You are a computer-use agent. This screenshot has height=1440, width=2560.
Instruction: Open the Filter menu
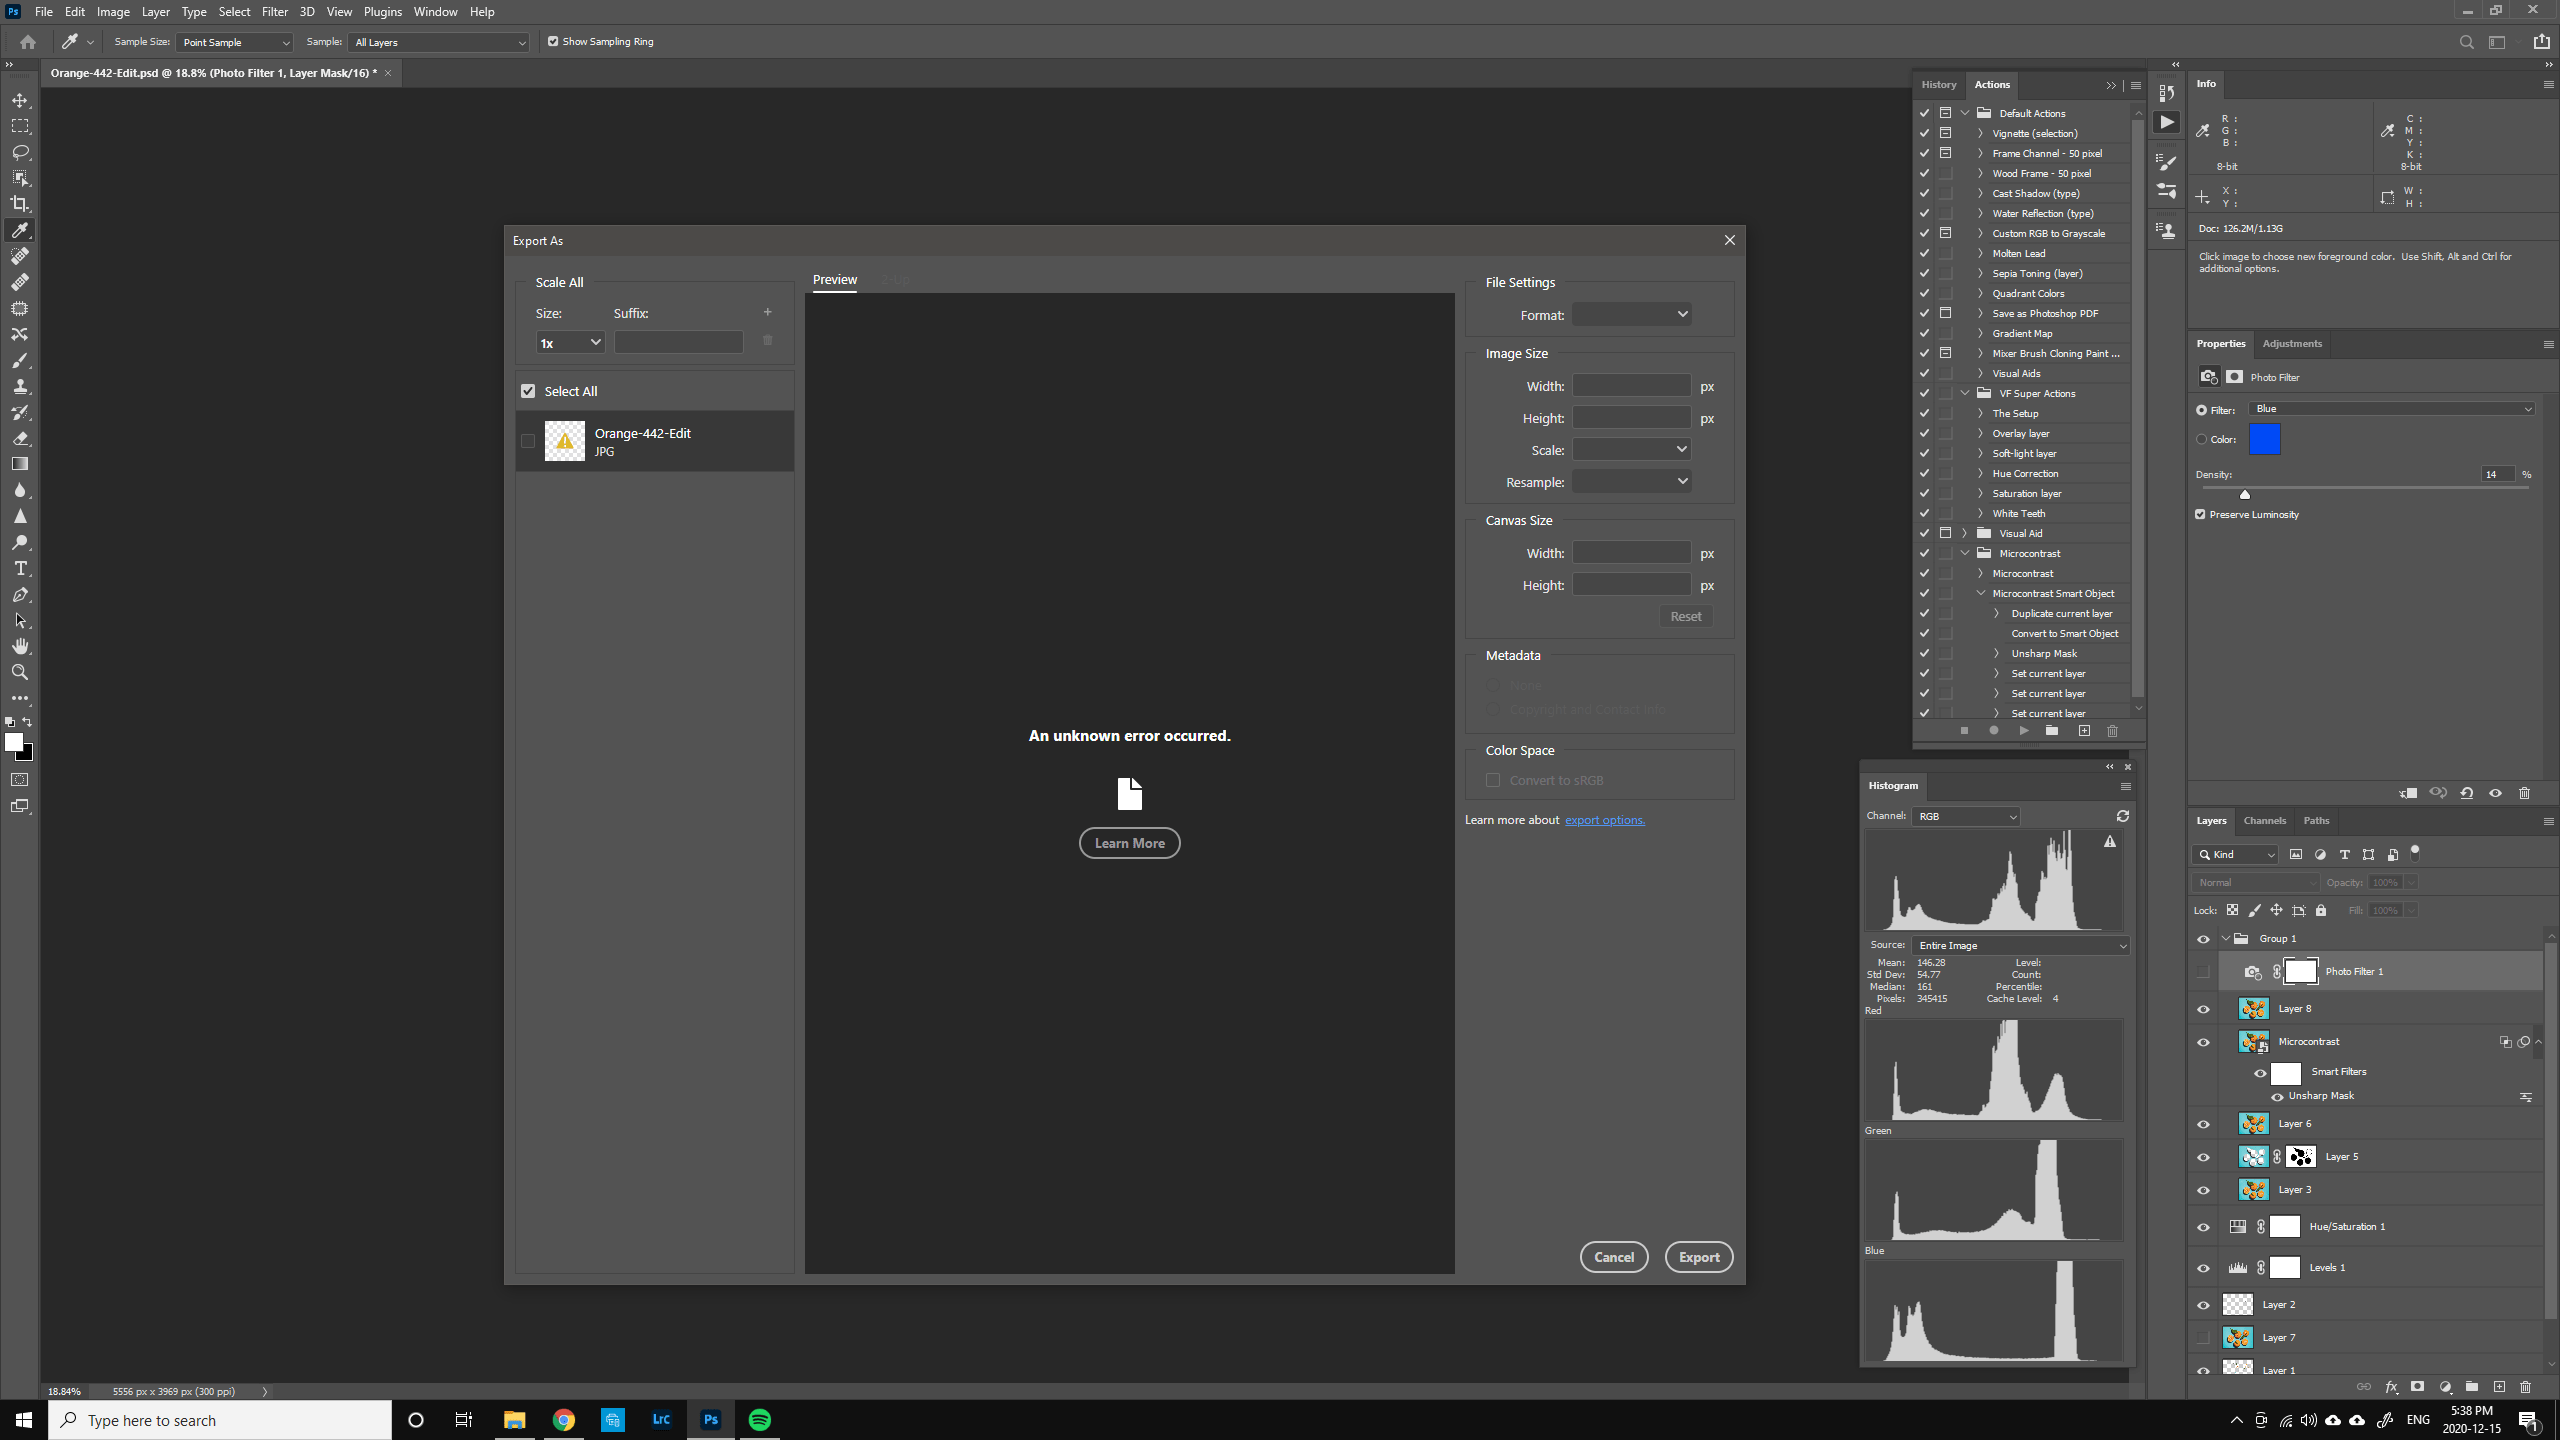pyautogui.click(x=274, y=11)
